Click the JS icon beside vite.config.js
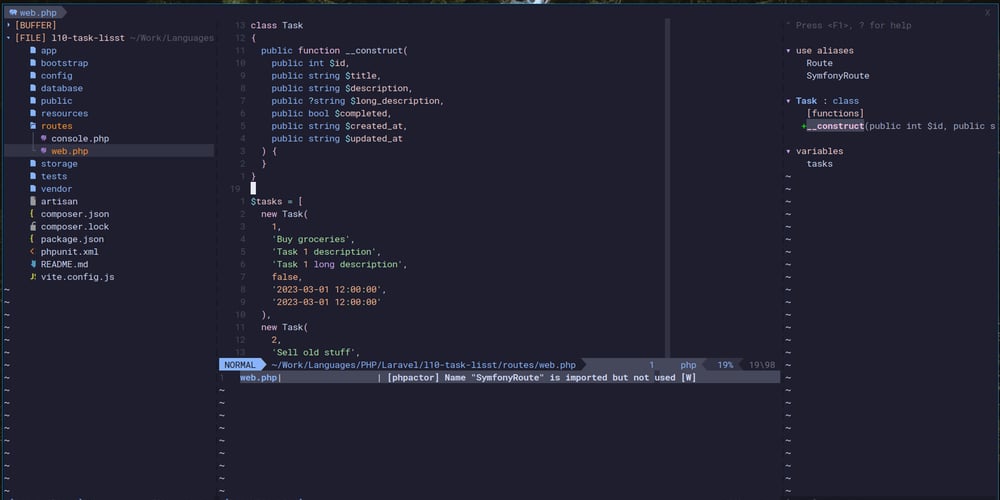The image size is (1000, 500). (x=33, y=277)
